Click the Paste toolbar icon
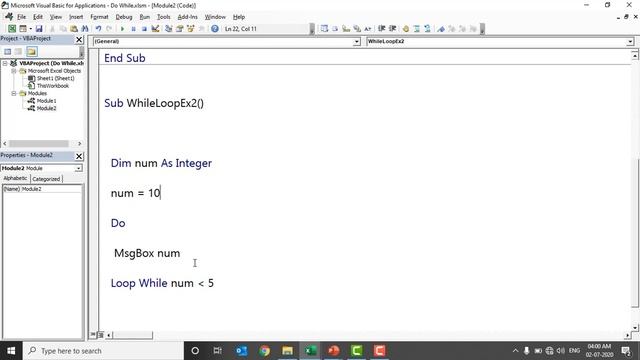The image size is (640, 360). [x=74, y=29]
